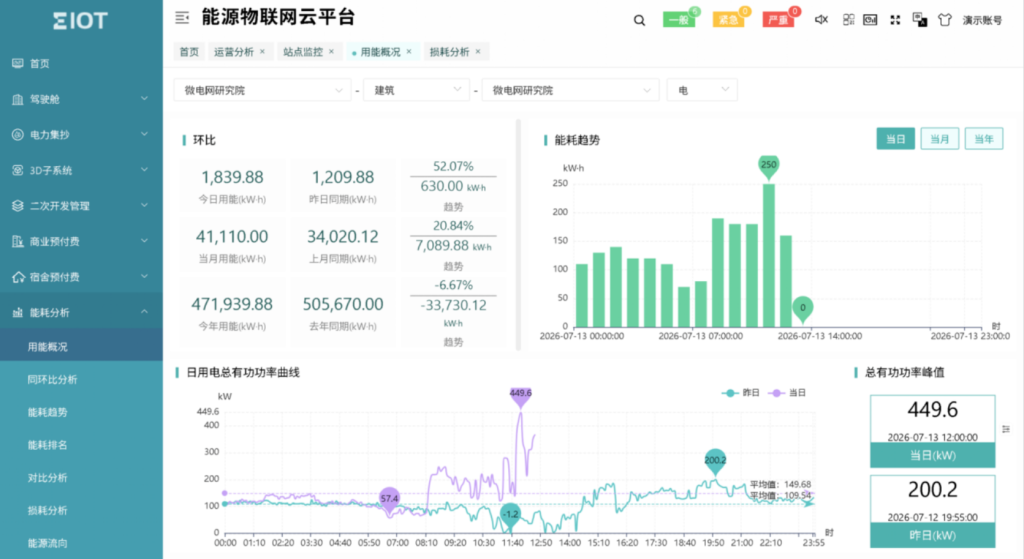Open 同环比分析 in sidebar

[52, 379]
